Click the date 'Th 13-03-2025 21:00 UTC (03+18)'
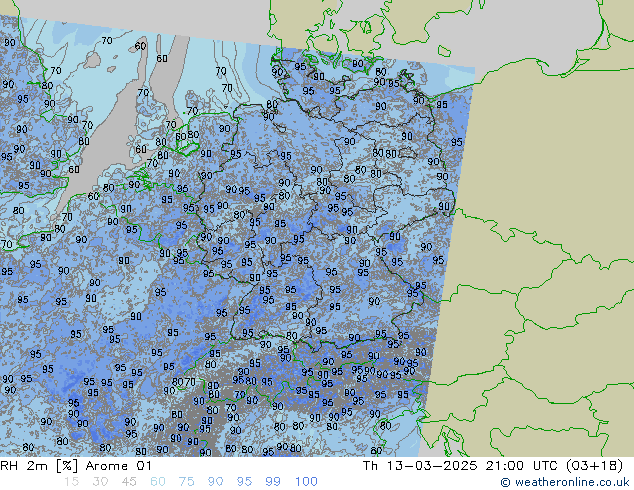 (493, 466)
